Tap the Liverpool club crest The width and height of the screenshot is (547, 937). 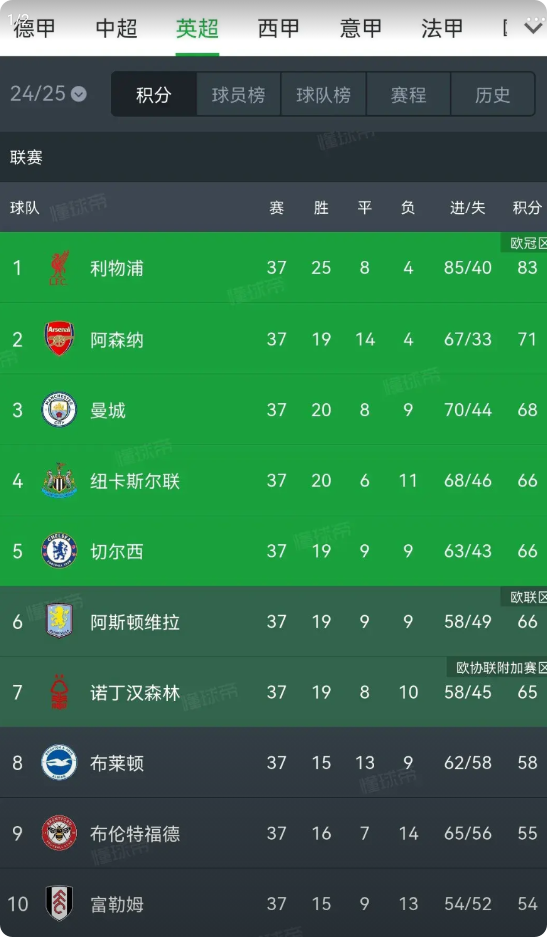coord(59,268)
